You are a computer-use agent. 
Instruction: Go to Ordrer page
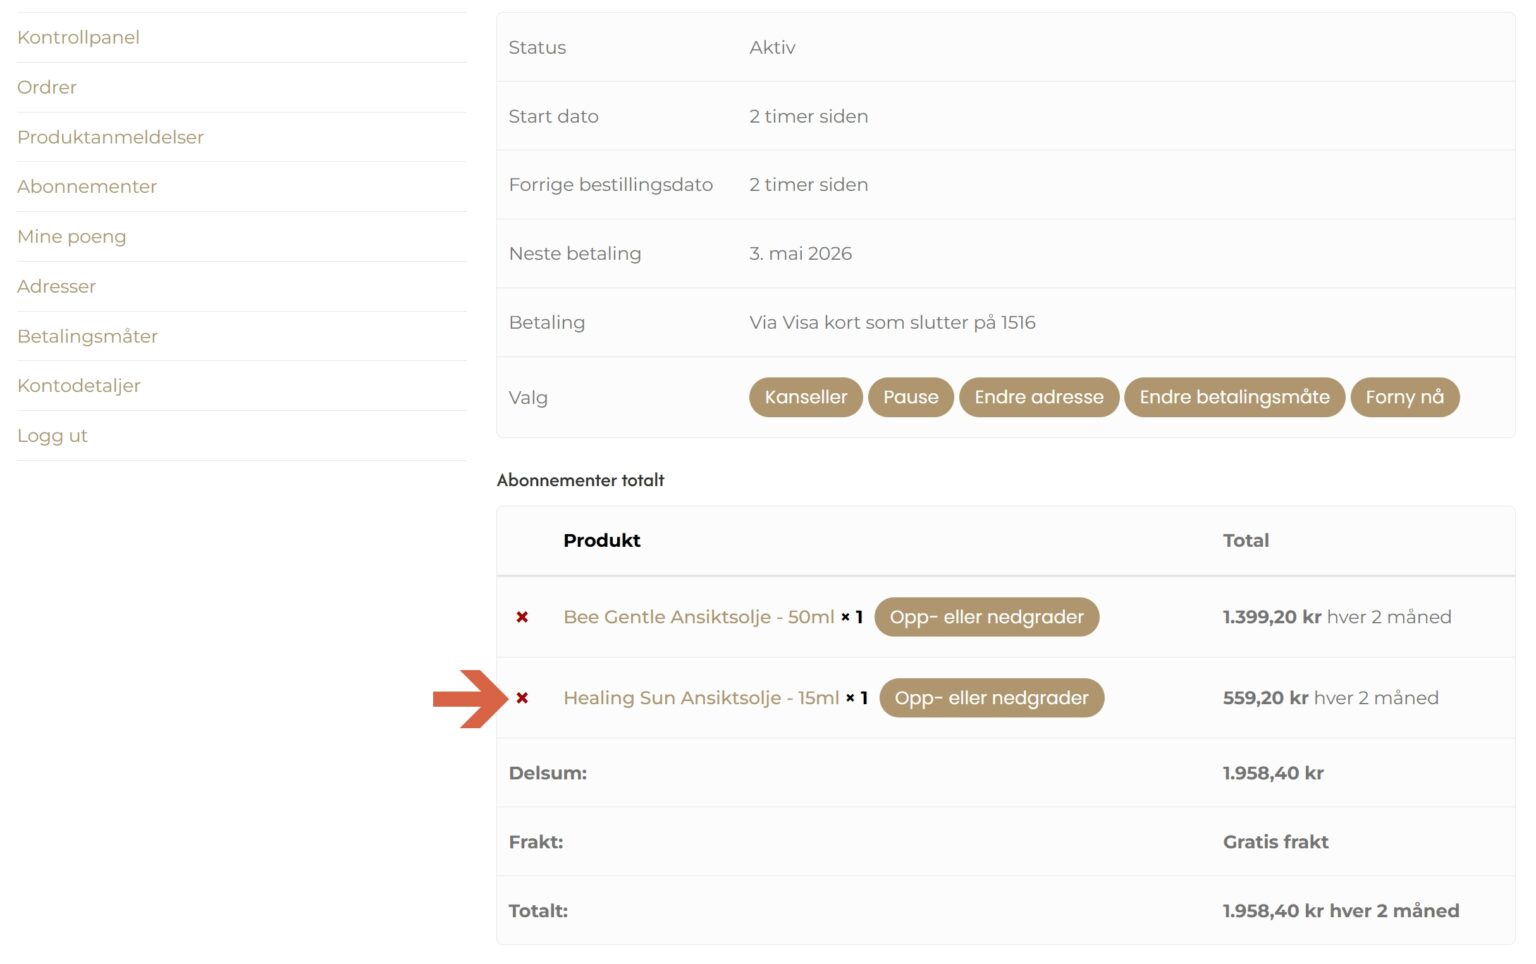click(x=47, y=87)
